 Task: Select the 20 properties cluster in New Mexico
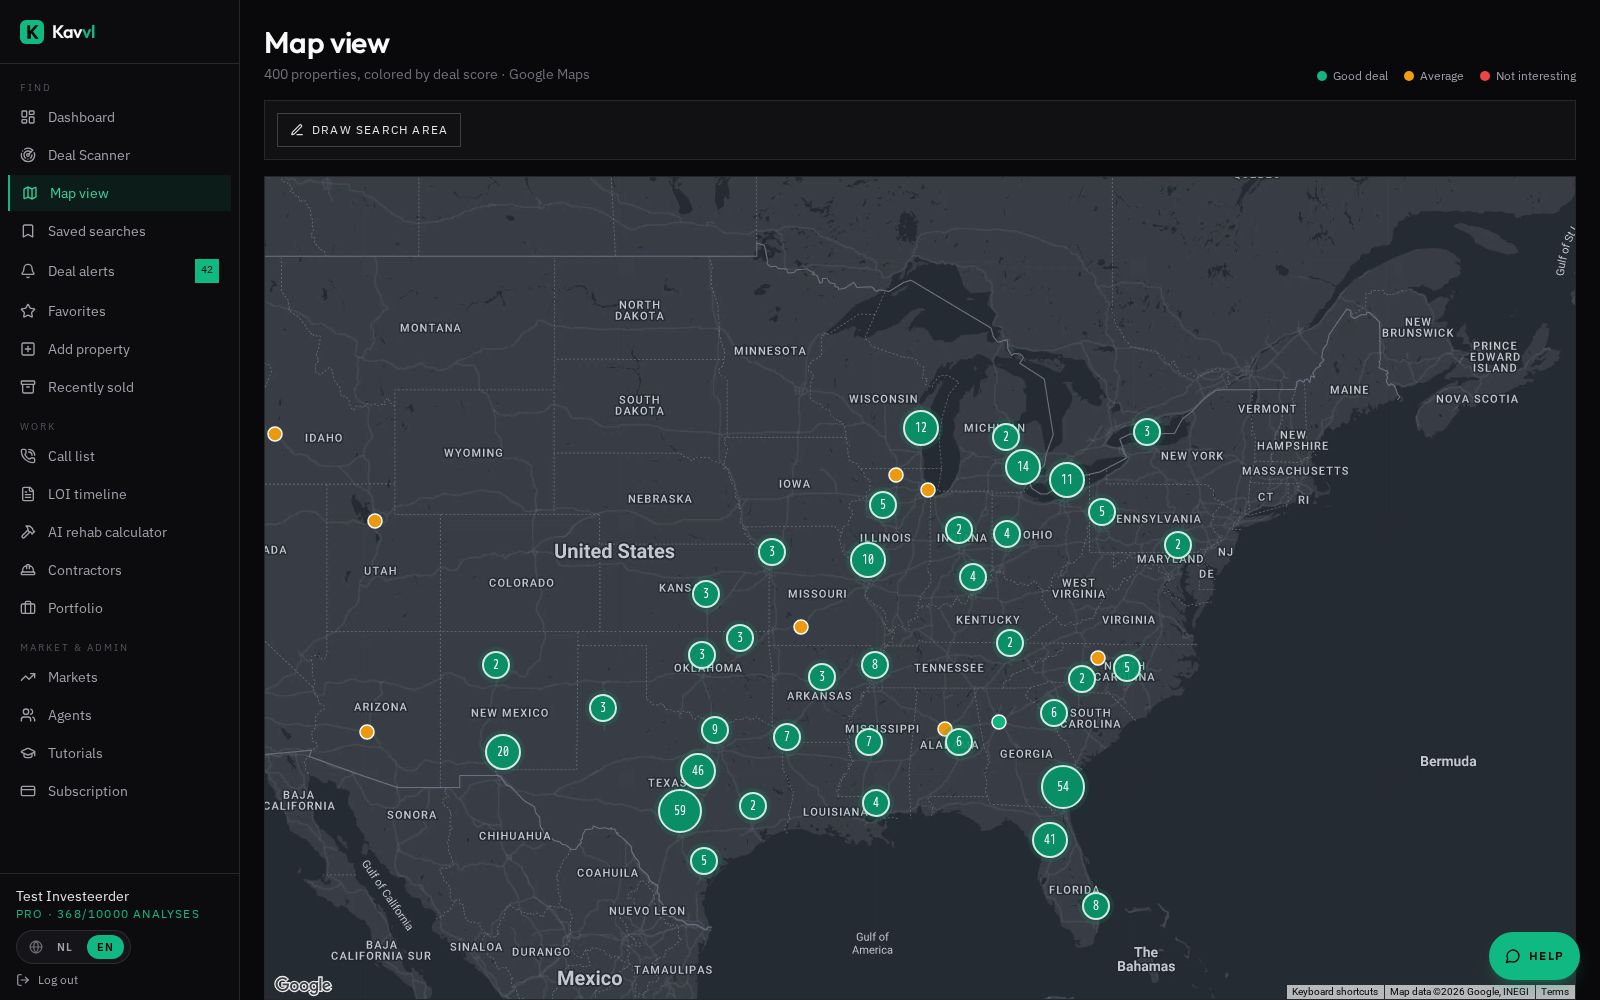[x=503, y=751]
